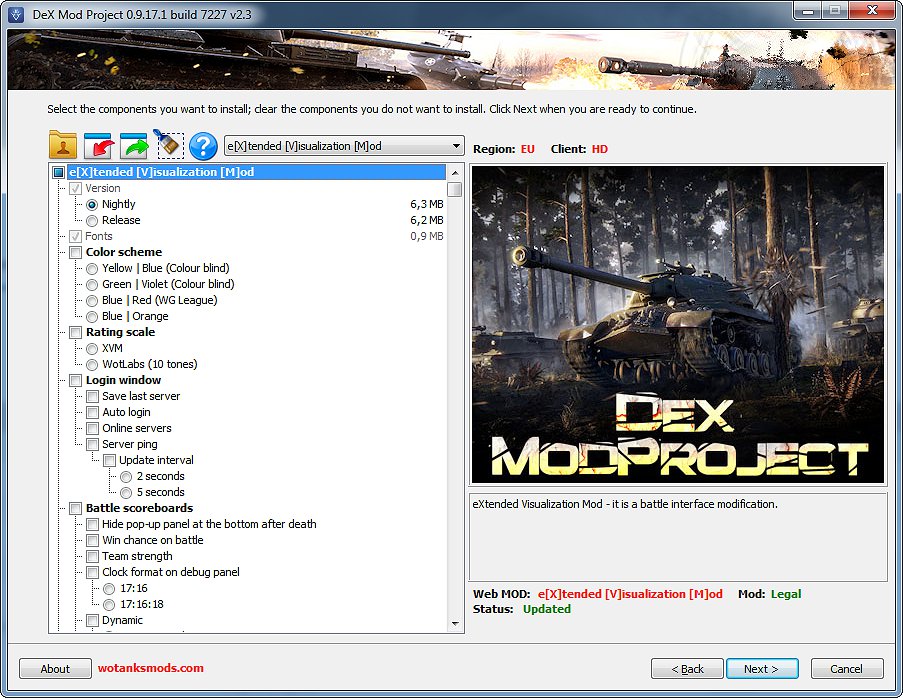Choose Yellow | Blue (Colour blind) option
The height and width of the screenshot is (698, 903).
pos(92,268)
